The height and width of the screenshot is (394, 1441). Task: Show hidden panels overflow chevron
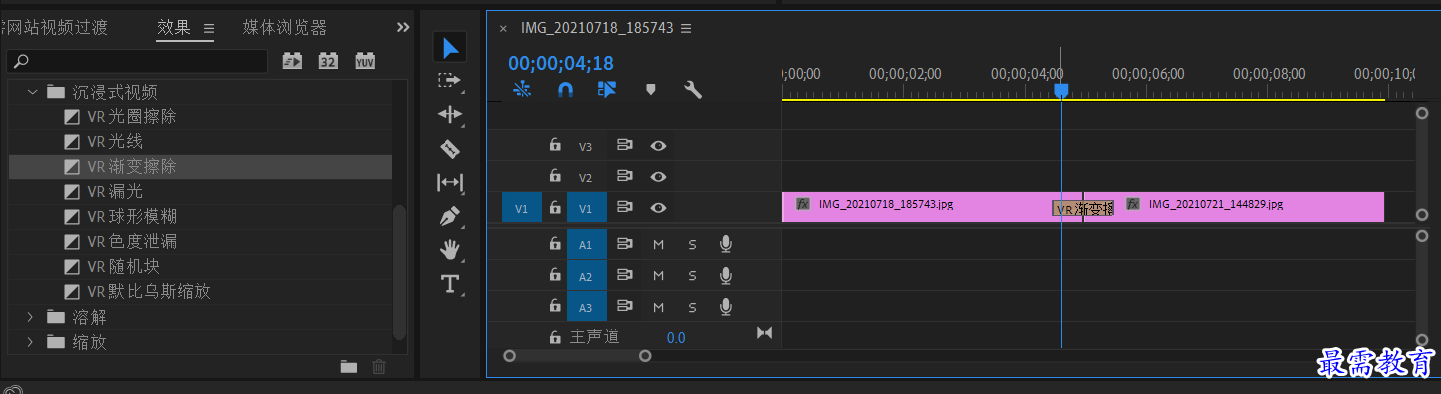pos(403,27)
